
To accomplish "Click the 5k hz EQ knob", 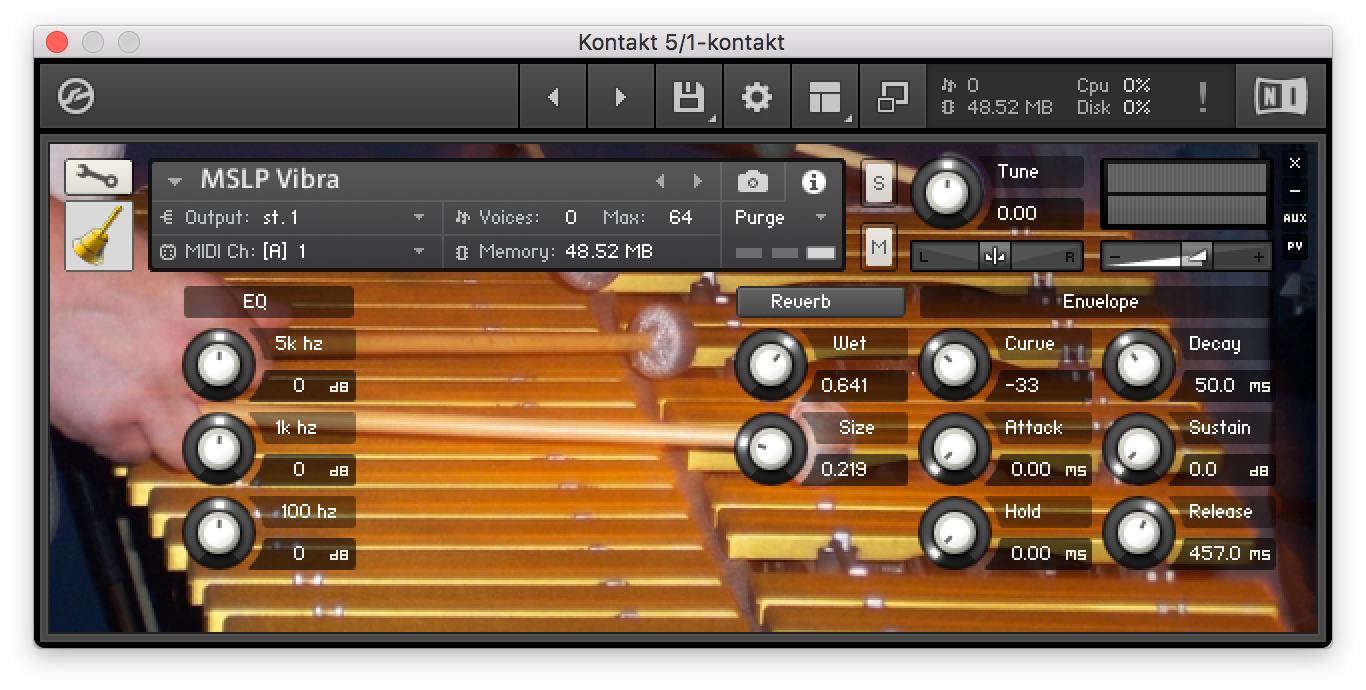I will coord(218,365).
